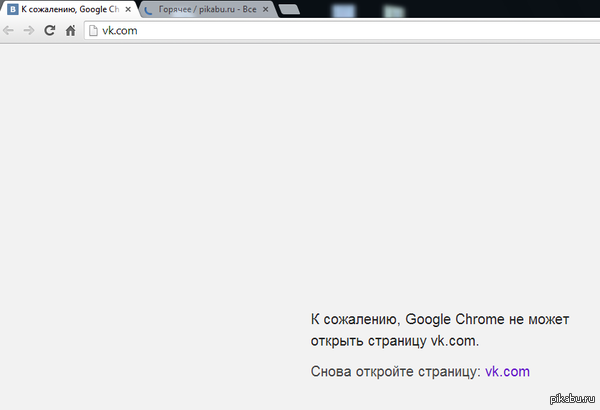
Task: Open the purple vk.com link in error message
Action: 507,372
